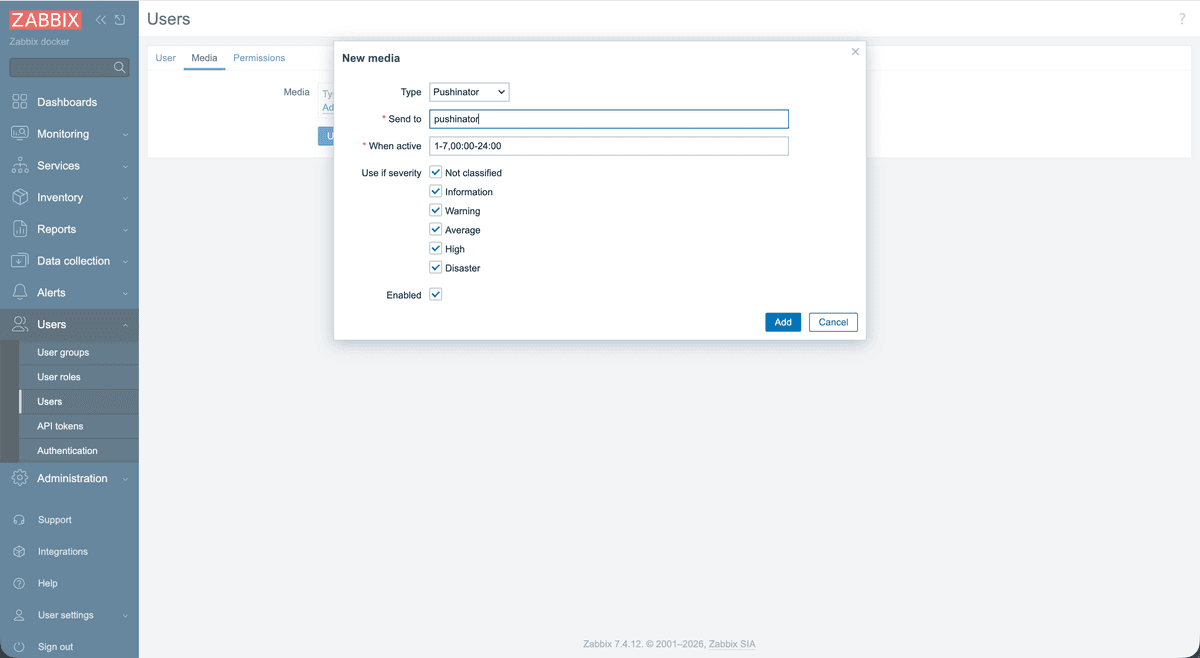Click the Users icon in the sidebar

20,324
